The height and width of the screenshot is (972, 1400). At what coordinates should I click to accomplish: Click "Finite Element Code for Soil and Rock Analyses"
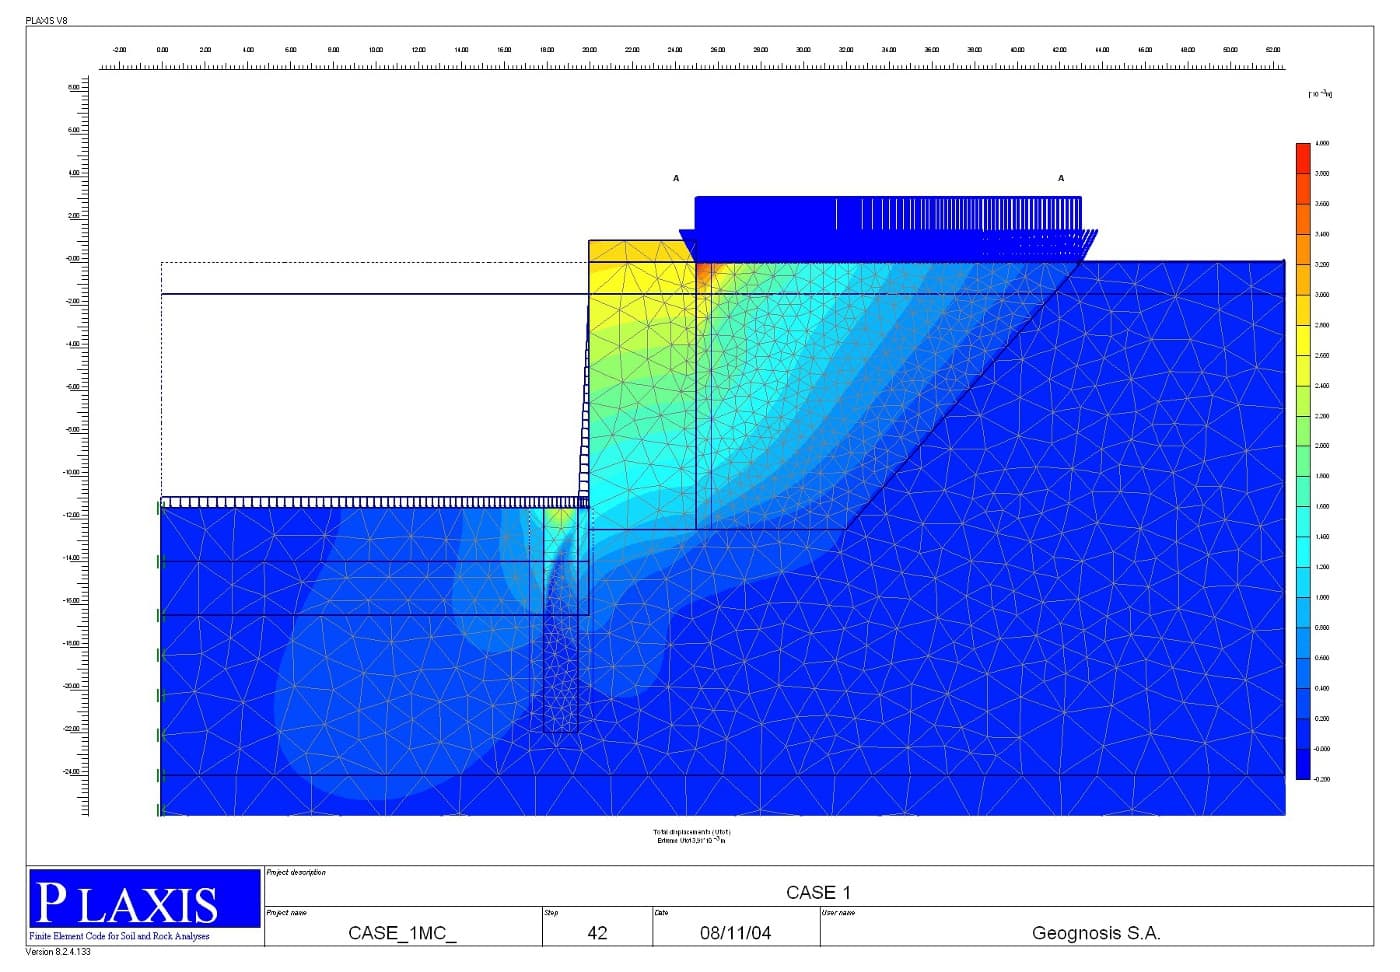click(120, 936)
